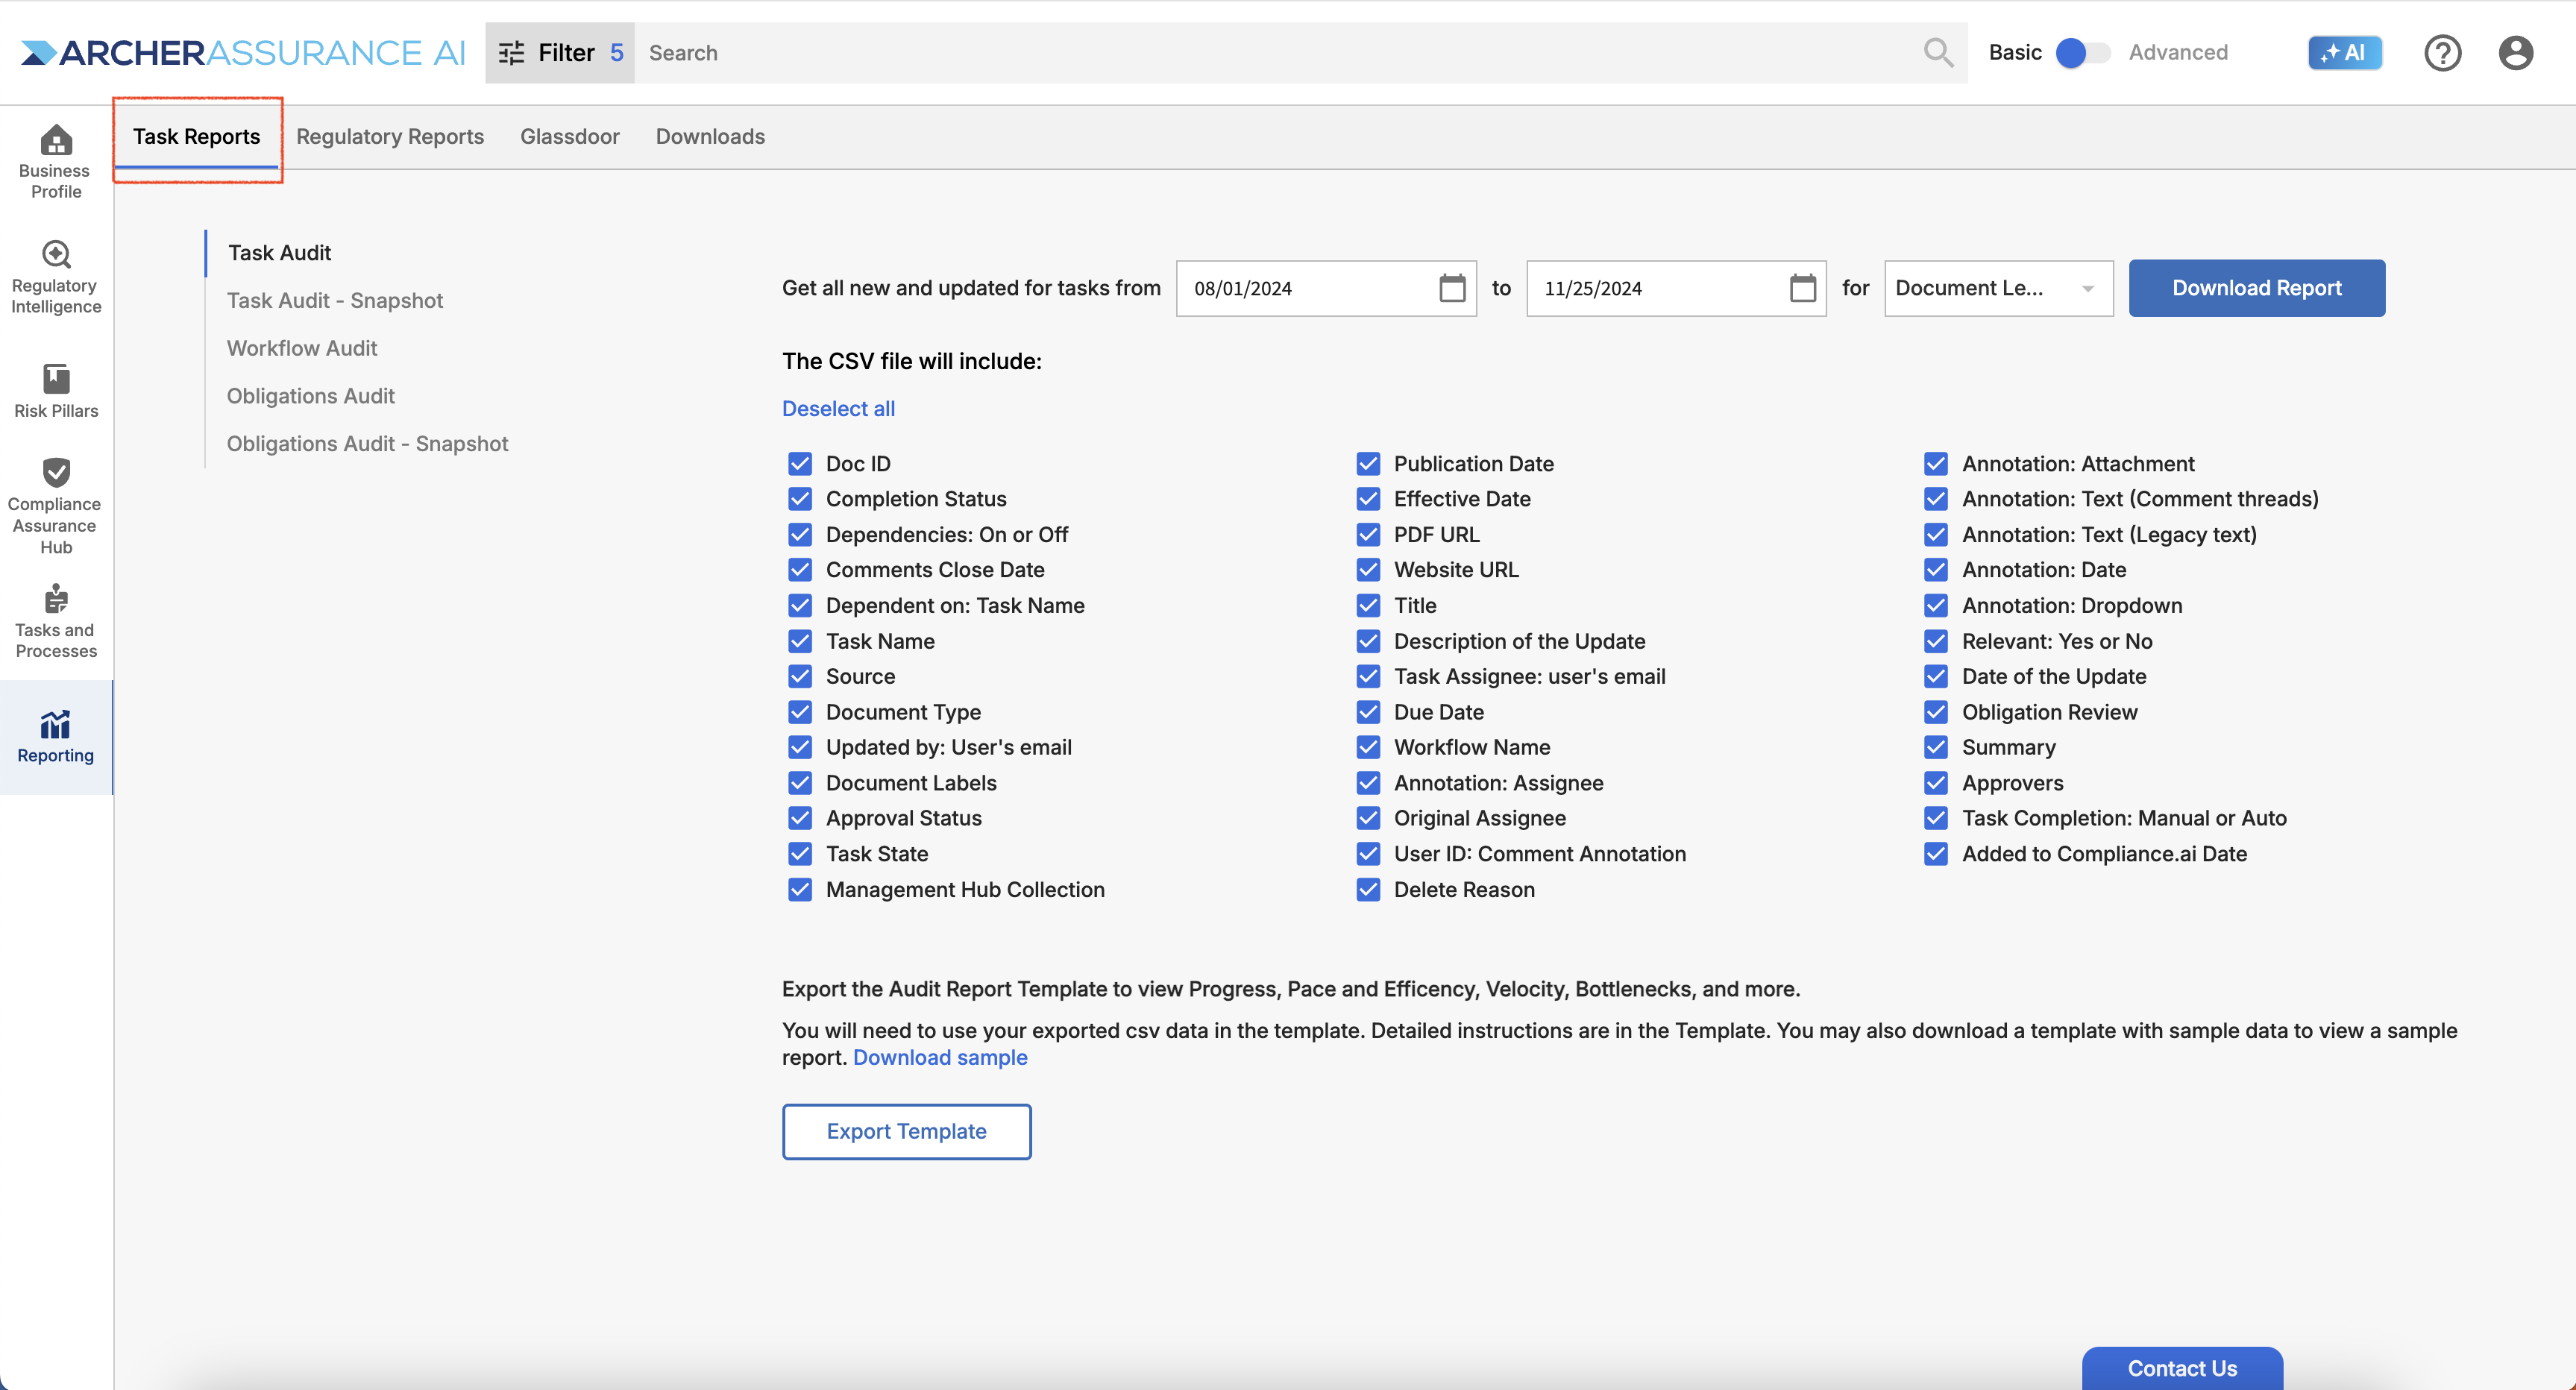This screenshot has width=2576, height=1390.
Task: Switch to the Task Reports tab
Action: coord(197,137)
